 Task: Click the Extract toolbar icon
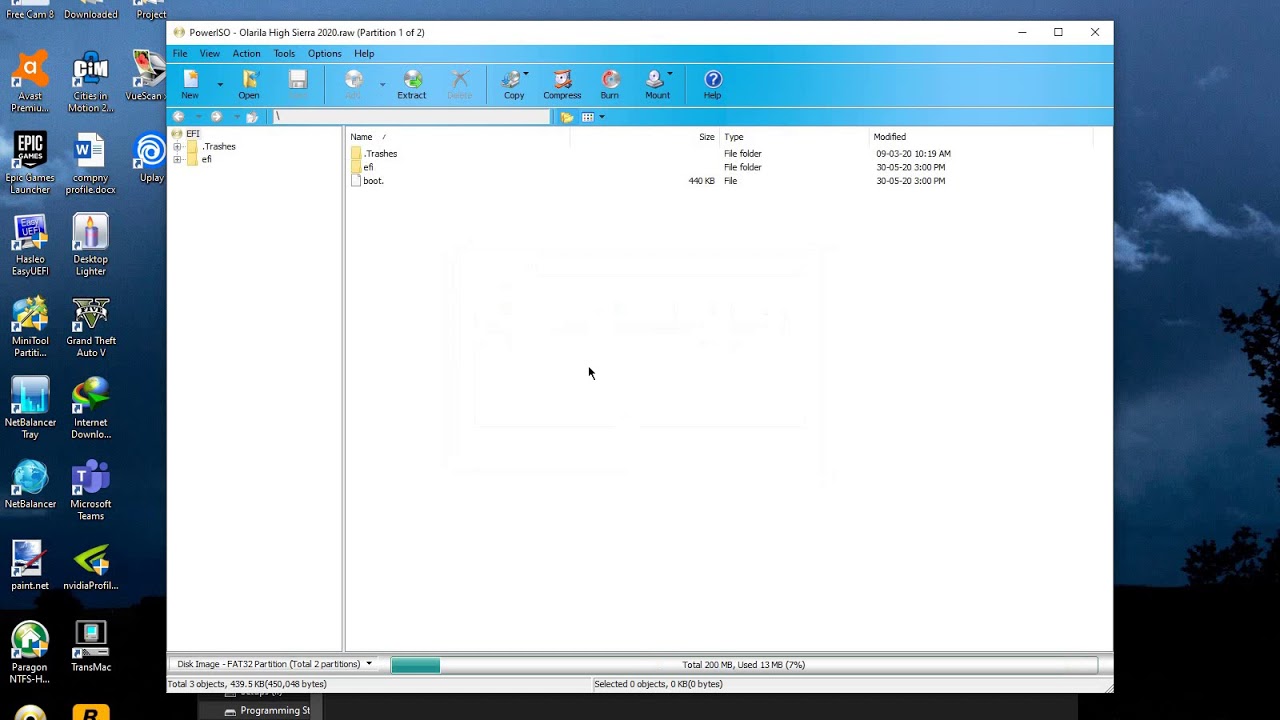click(411, 84)
